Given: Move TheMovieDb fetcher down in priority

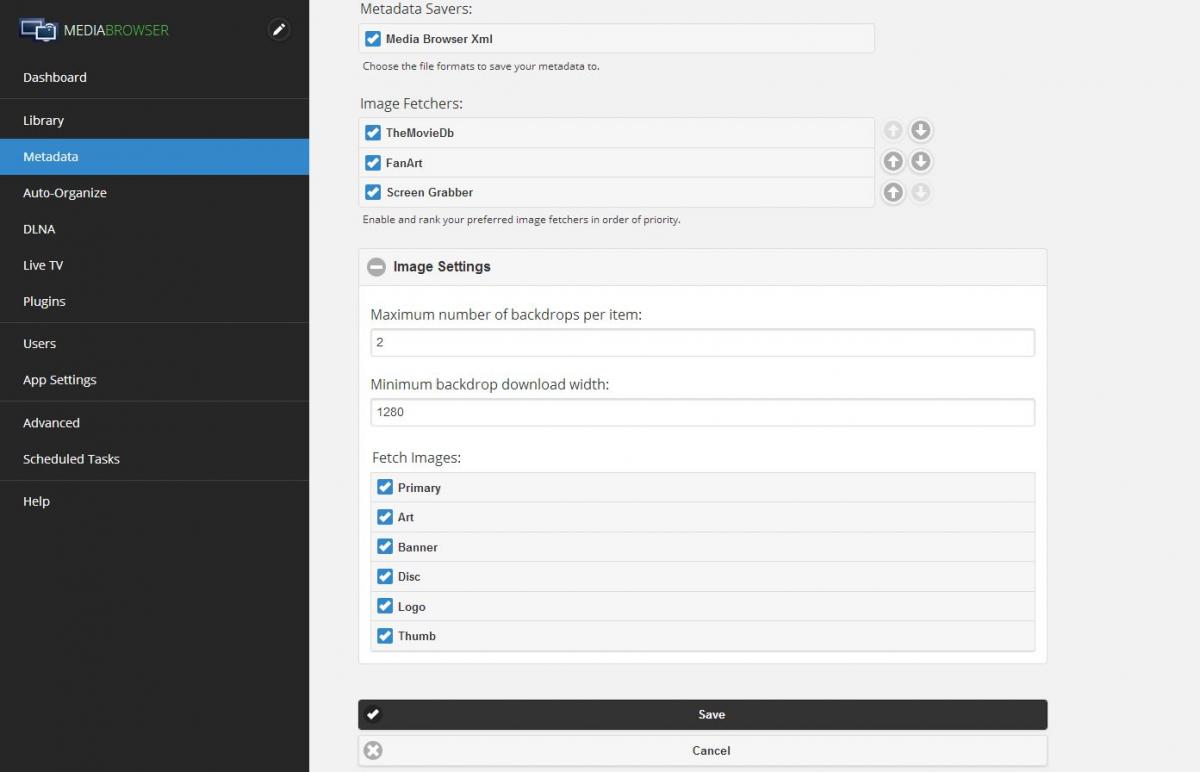Looking at the screenshot, I should pyautogui.click(x=921, y=131).
